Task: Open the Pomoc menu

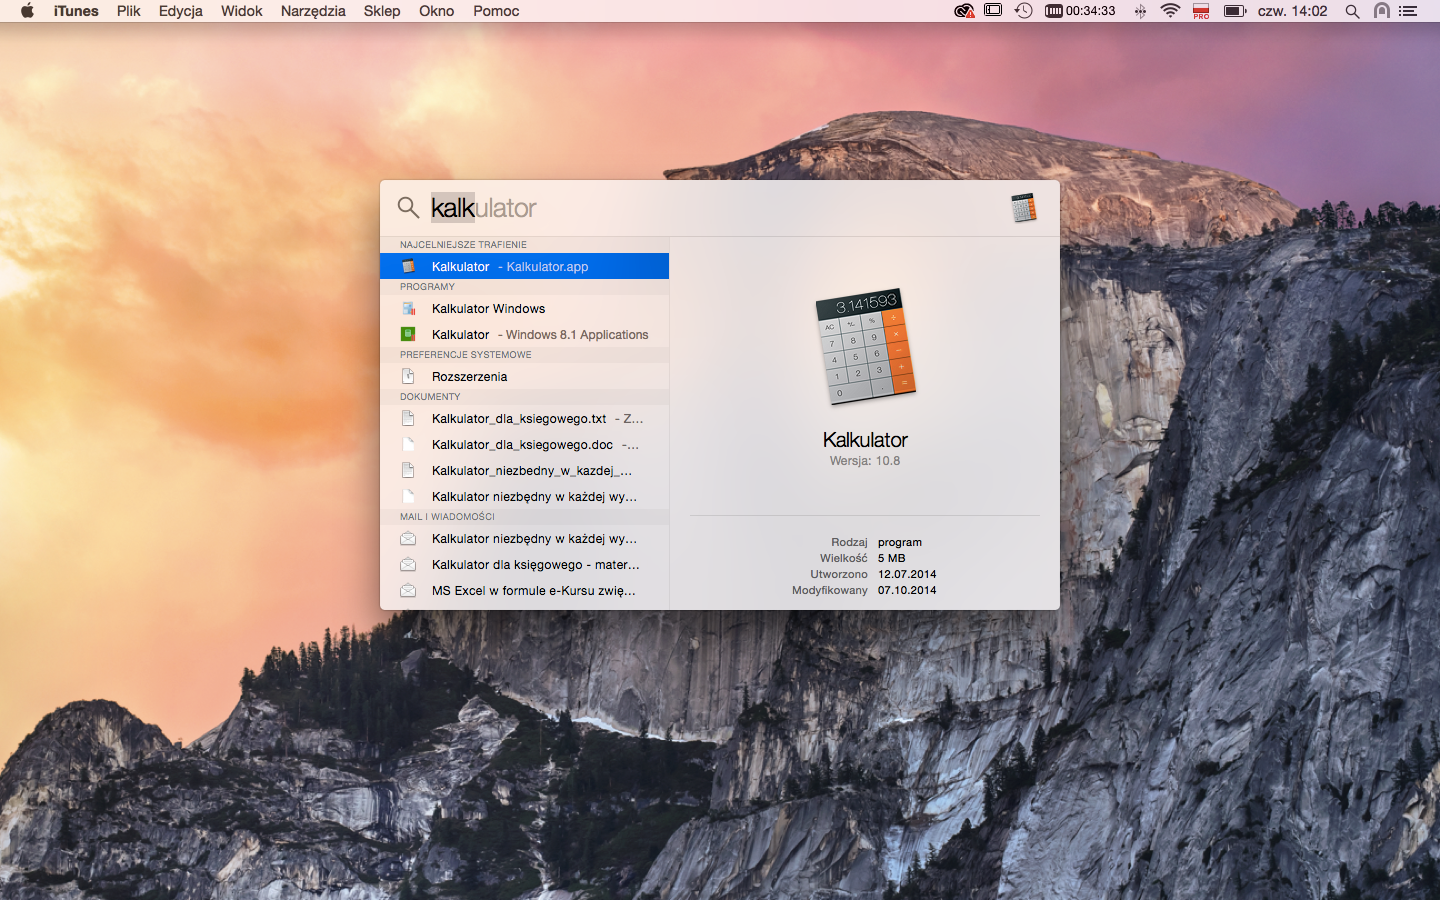Action: coord(496,11)
